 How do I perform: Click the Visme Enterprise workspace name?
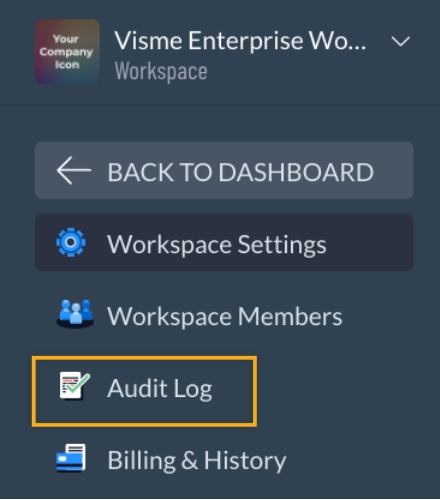pyautogui.click(x=240, y=41)
